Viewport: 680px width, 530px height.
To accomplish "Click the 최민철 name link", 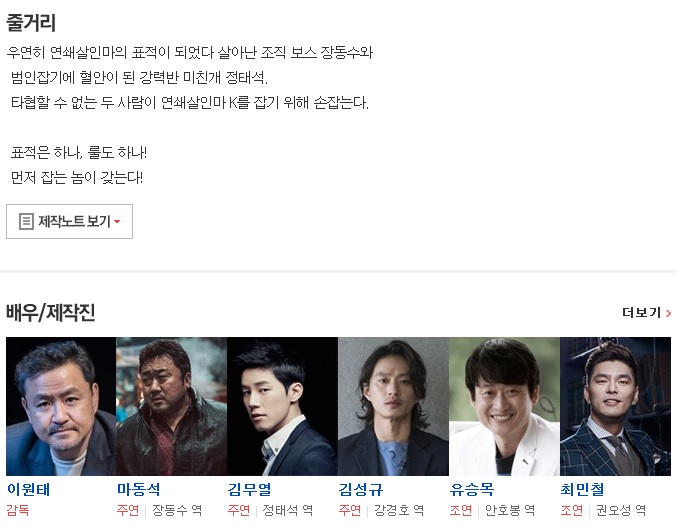I will click(582, 490).
